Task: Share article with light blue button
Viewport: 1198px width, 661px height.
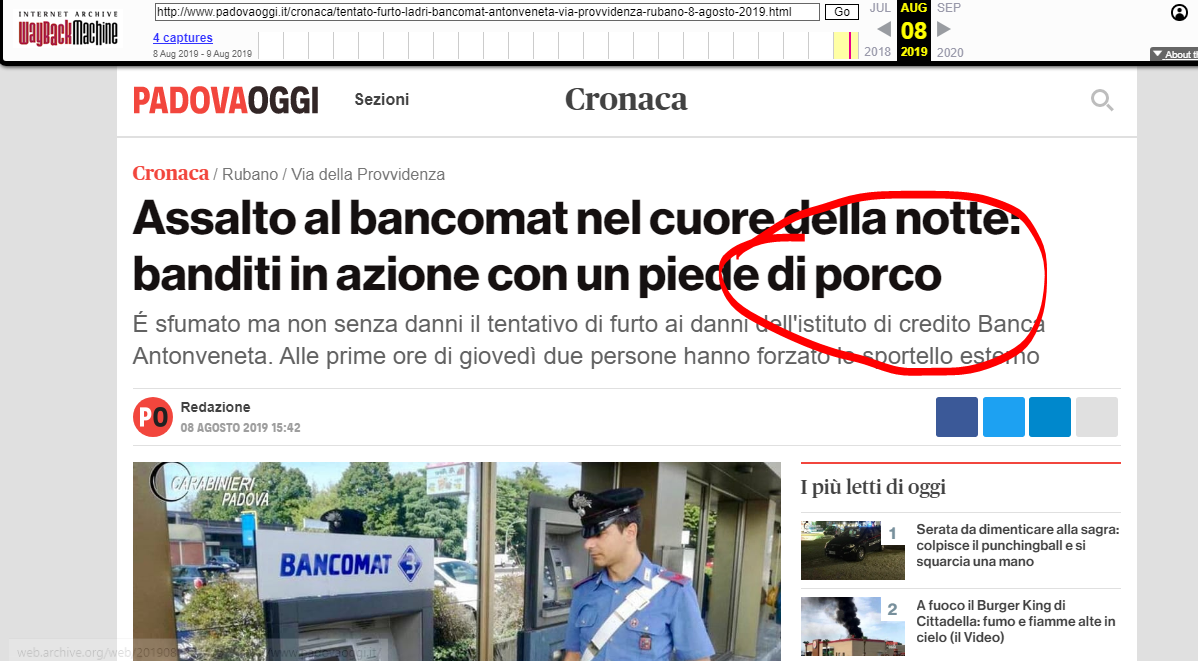Action: tap(1003, 416)
